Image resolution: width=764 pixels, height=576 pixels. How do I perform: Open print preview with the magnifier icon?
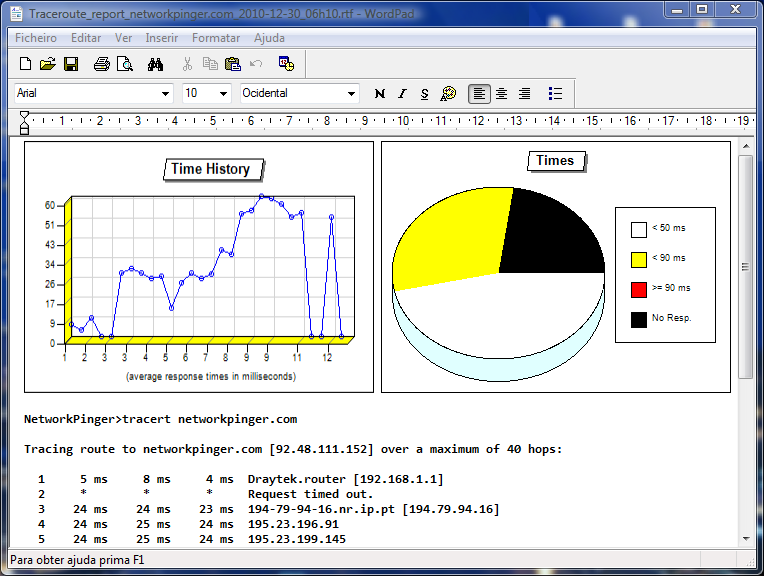point(125,64)
